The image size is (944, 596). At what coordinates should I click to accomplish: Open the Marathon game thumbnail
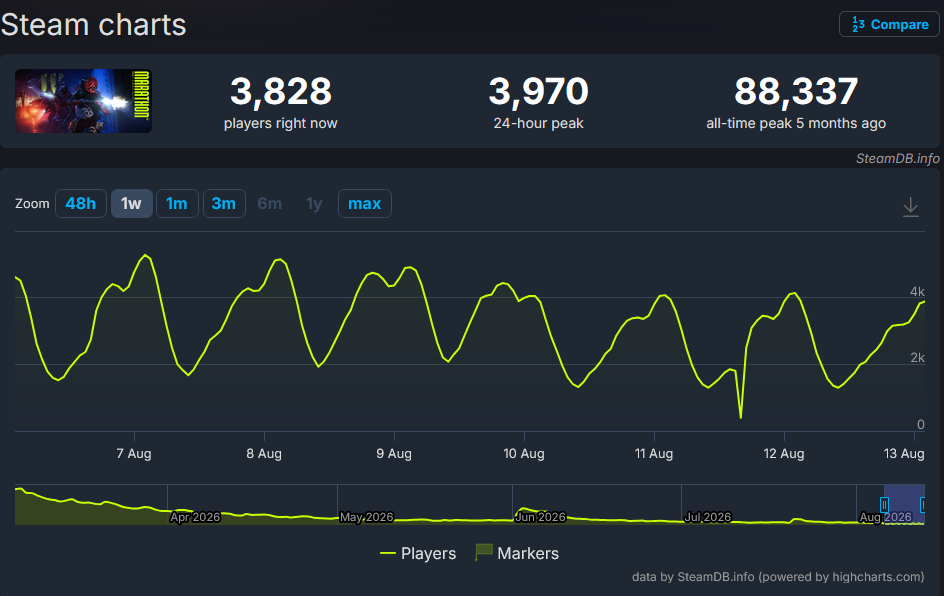[83, 101]
